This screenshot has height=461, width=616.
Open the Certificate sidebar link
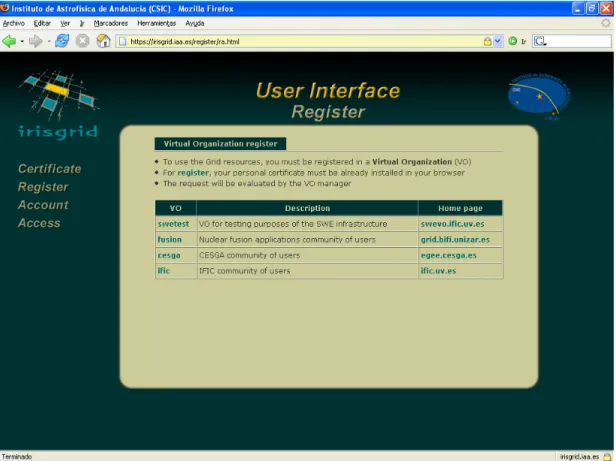coord(50,169)
